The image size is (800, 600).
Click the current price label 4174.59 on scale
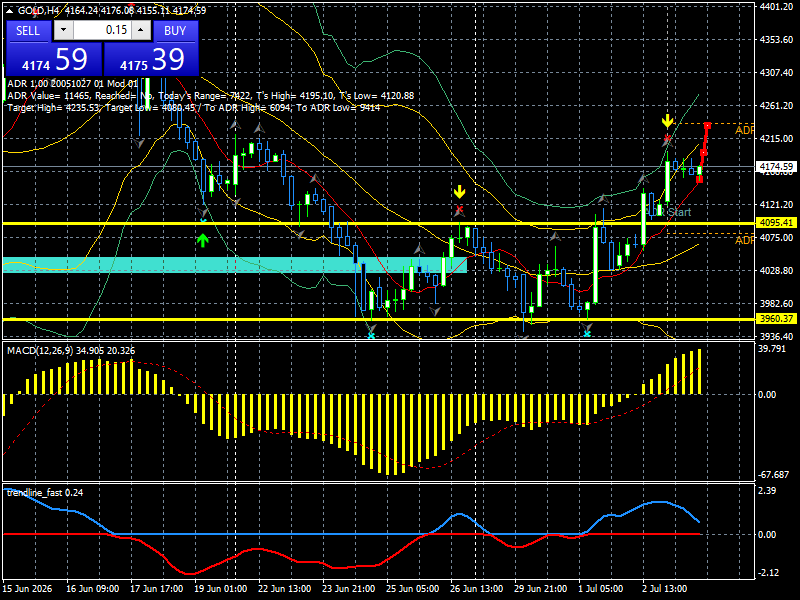point(777,167)
